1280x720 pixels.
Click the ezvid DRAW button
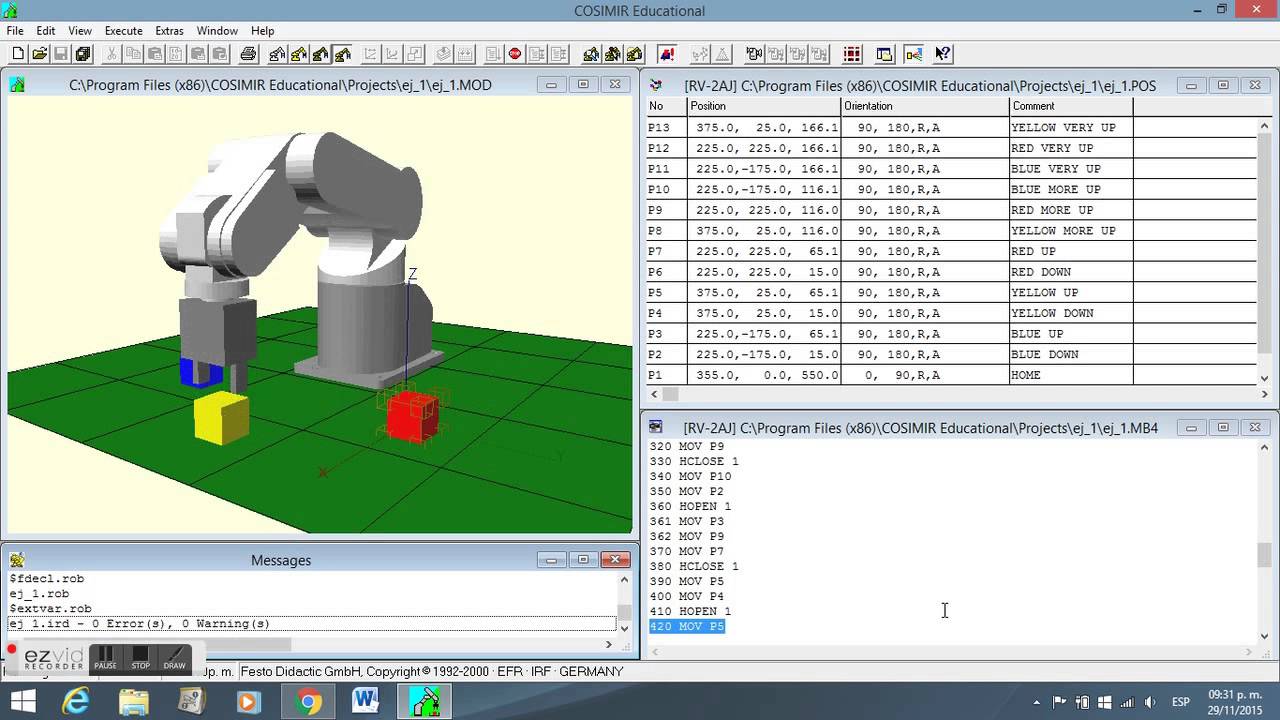[174, 658]
